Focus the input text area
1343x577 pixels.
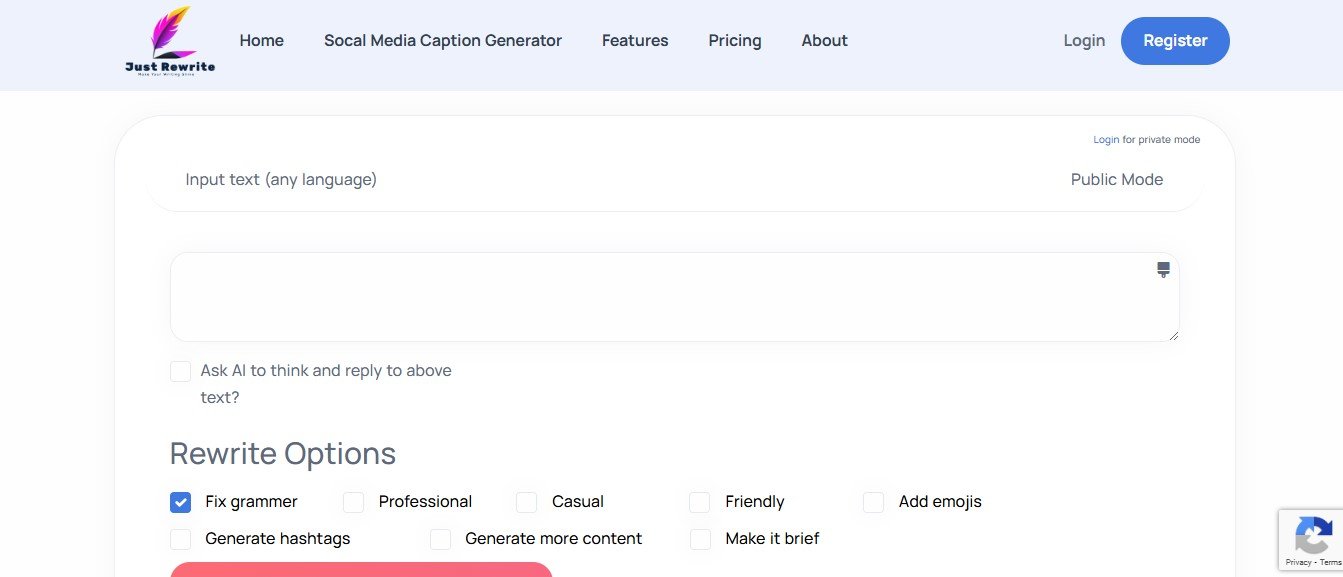660,297
